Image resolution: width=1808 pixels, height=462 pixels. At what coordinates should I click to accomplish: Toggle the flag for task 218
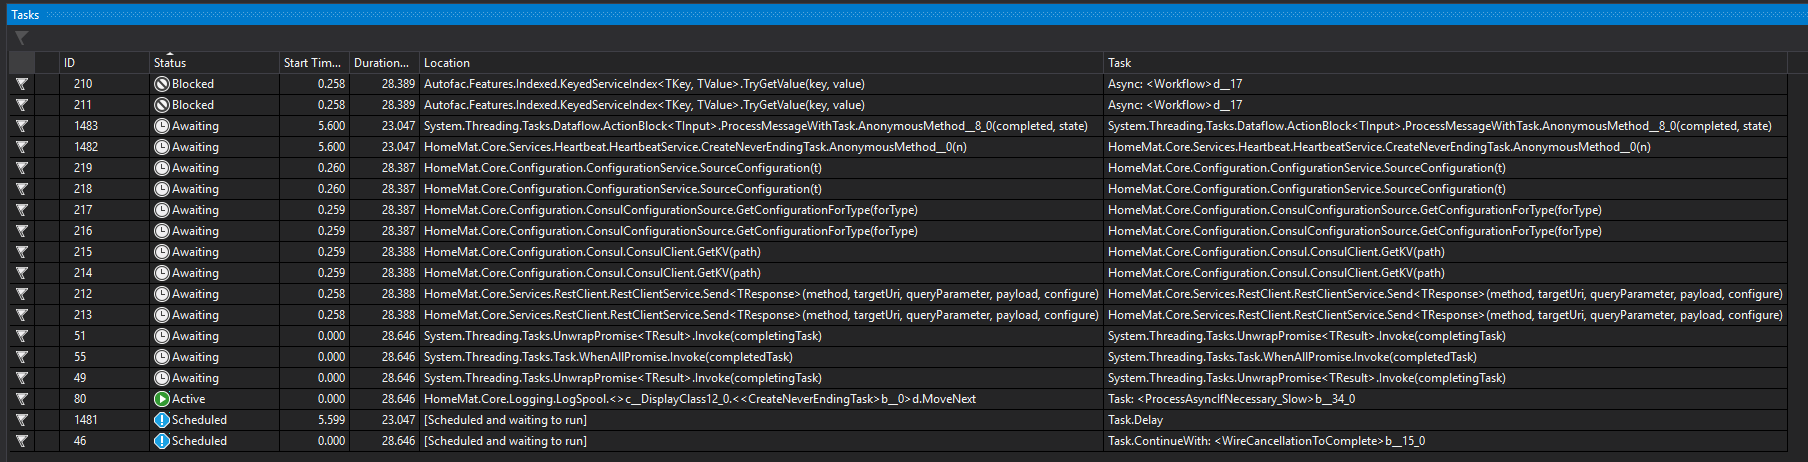coord(22,189)
